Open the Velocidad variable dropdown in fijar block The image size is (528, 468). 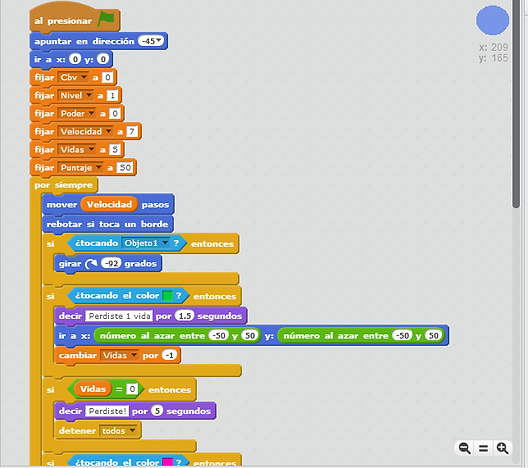point(108,131)
